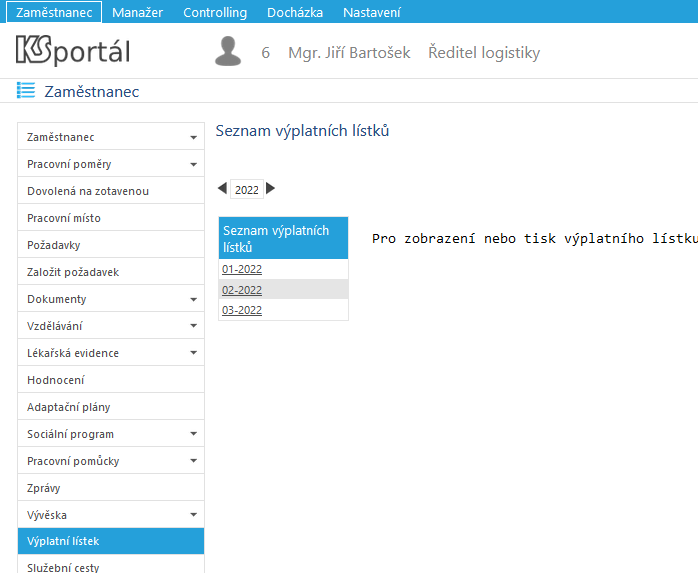Screen dimensions: 698x573
Task: Open Požadavky menu item
Action: (x=111, y=245)
